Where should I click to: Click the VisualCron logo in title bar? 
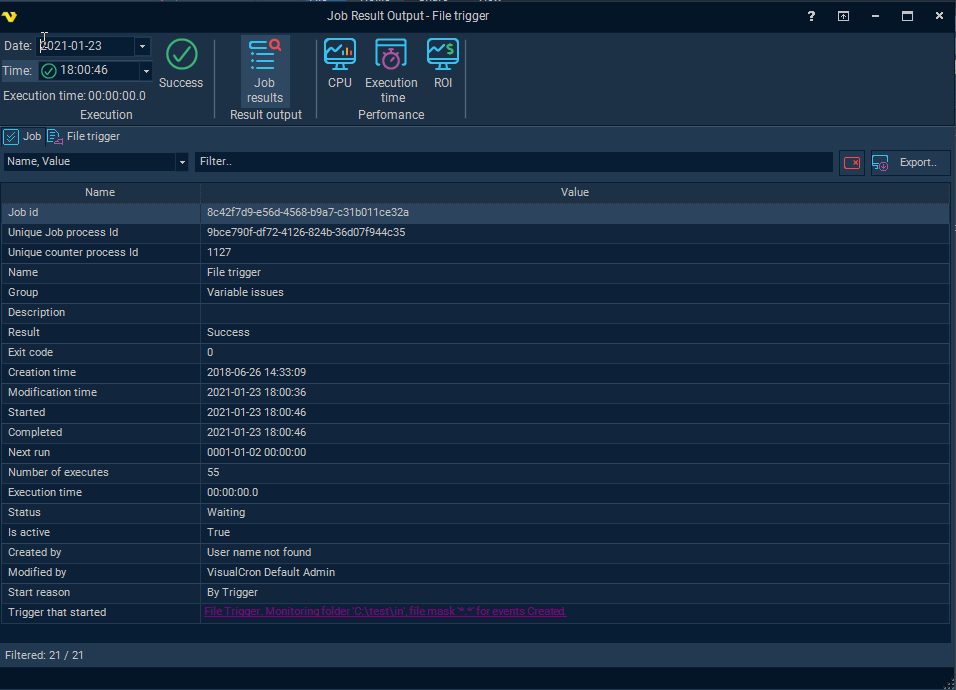click(x=11, y=16)
